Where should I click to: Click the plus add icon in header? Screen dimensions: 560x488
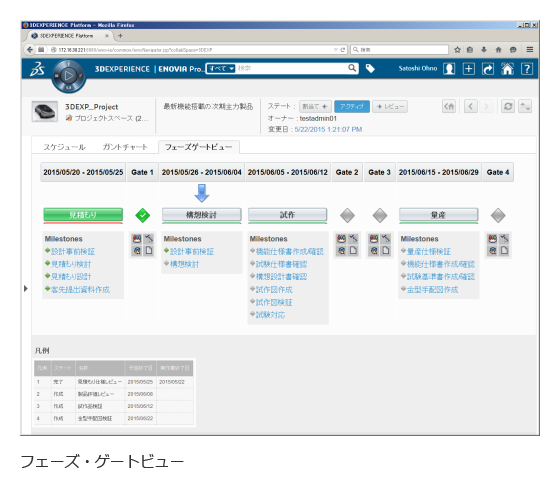469,68
